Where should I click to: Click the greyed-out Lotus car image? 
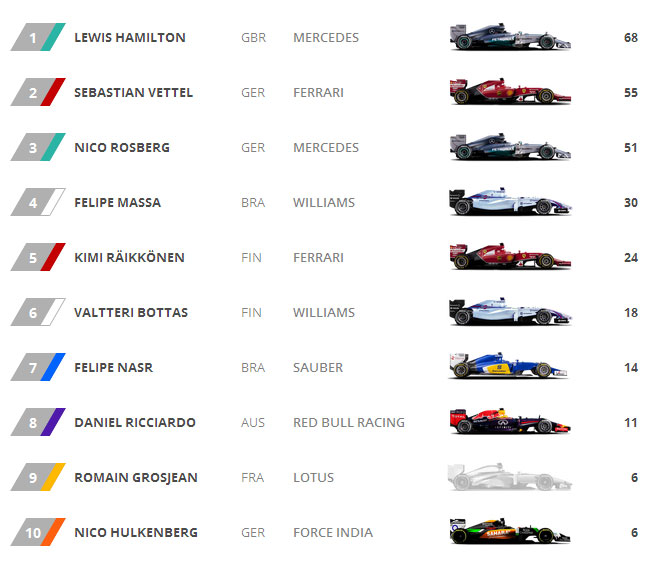tap(510, 477)
